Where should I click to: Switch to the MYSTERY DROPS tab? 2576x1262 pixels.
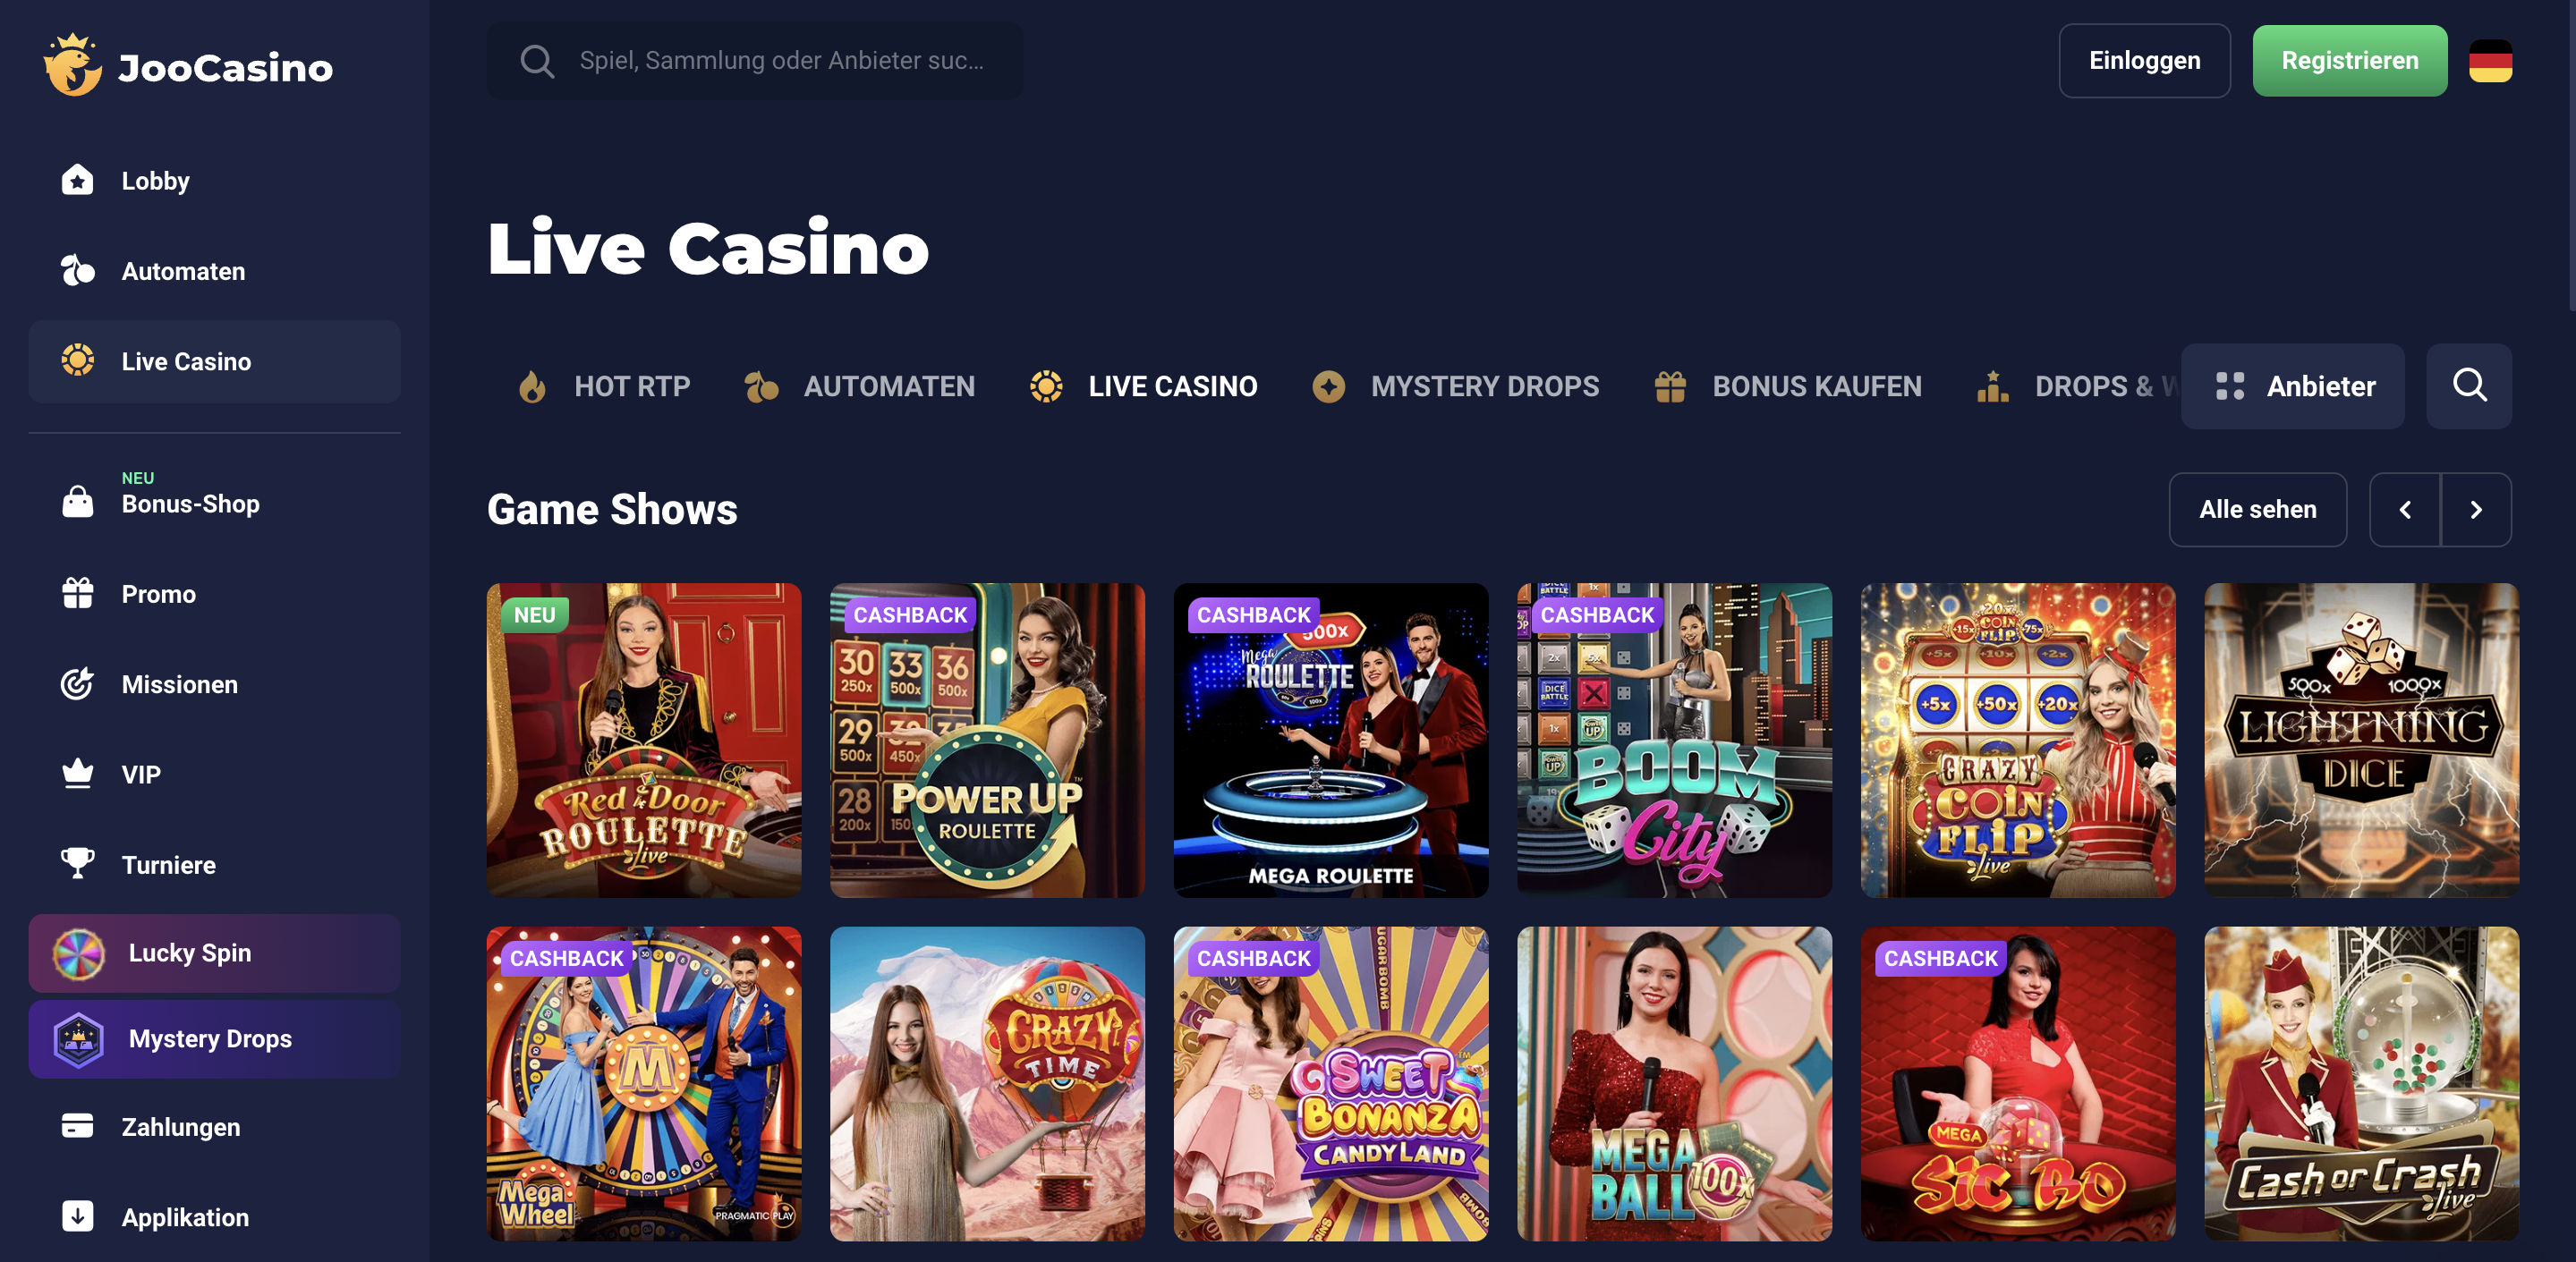point(1456,386)
